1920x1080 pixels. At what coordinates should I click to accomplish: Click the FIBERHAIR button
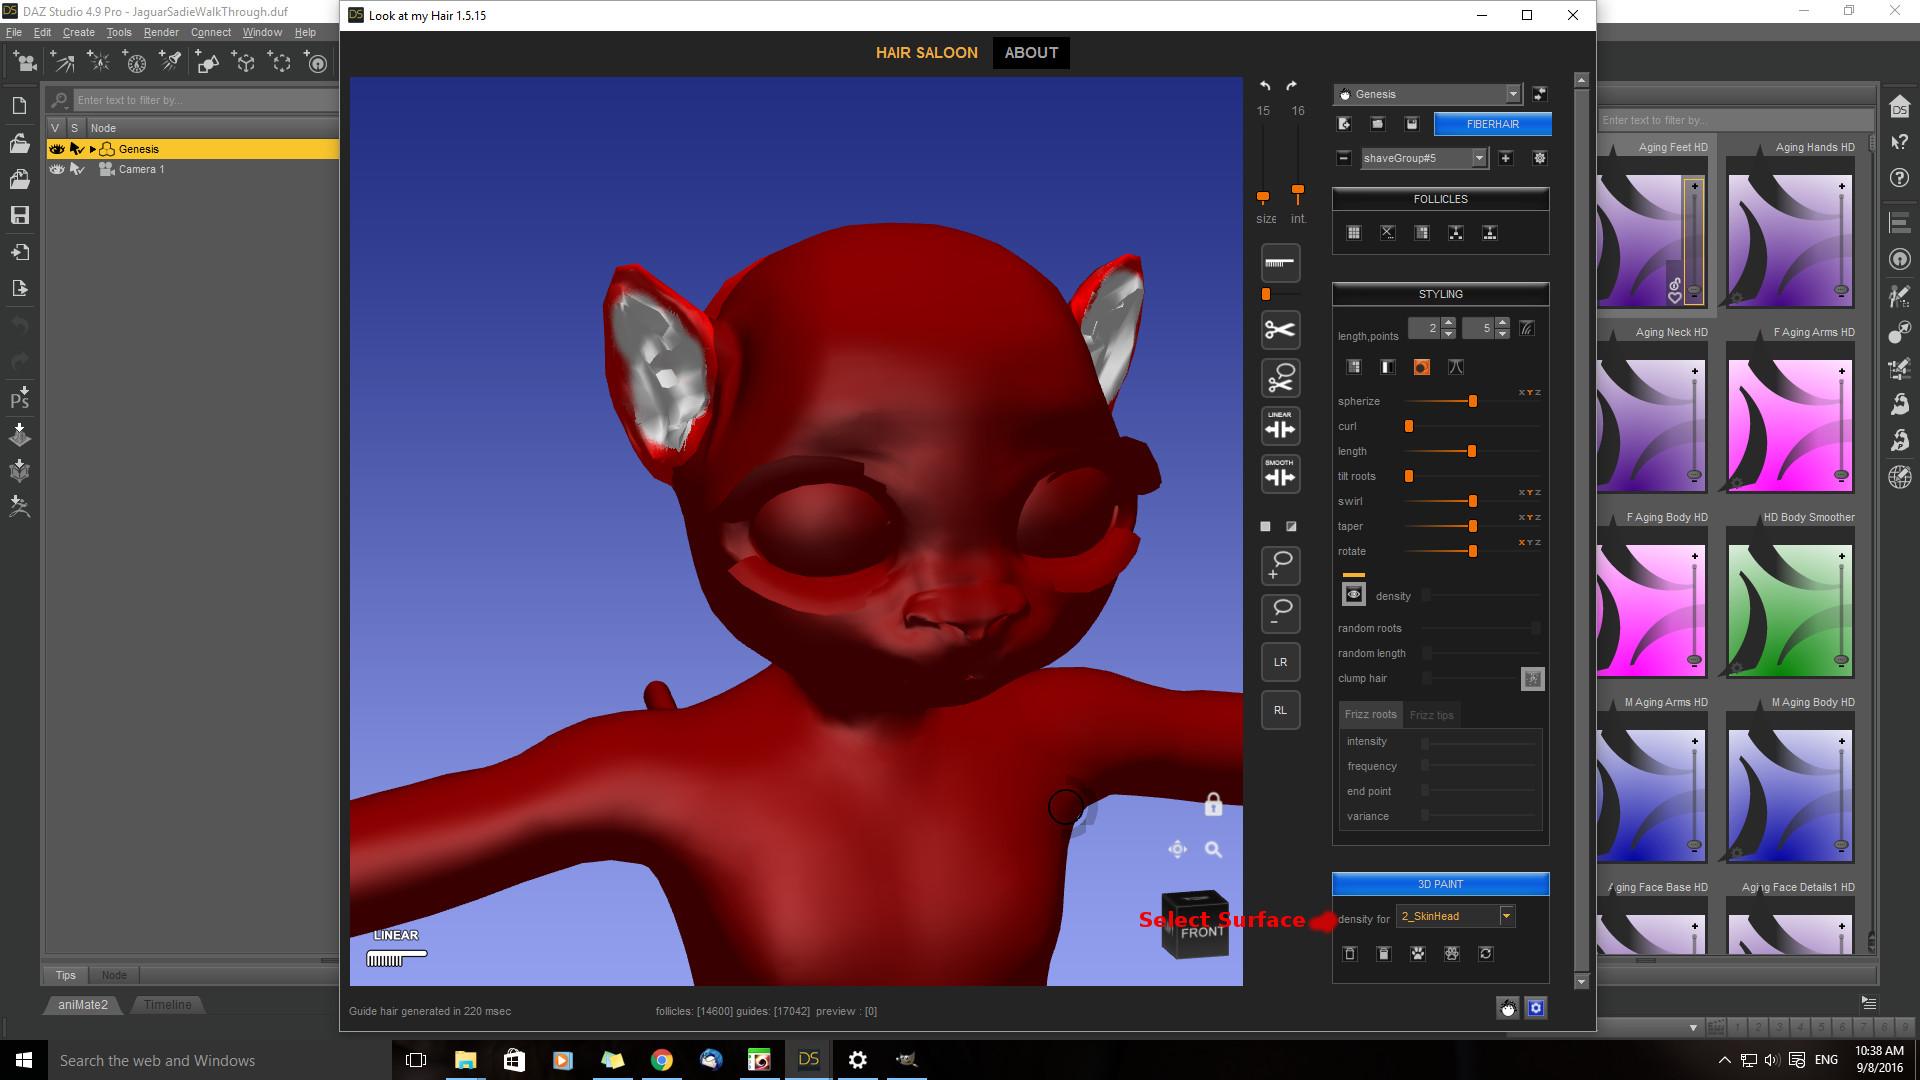pos(1492,124)
